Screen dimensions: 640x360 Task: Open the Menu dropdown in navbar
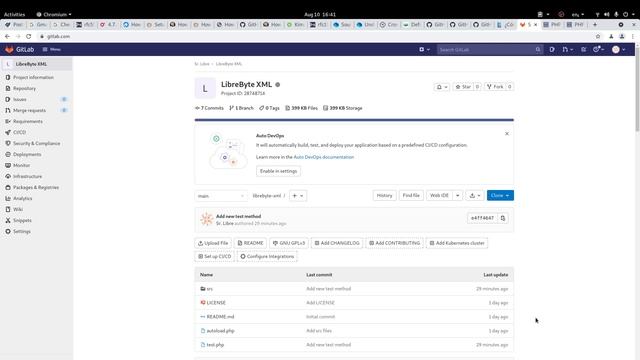52,49
